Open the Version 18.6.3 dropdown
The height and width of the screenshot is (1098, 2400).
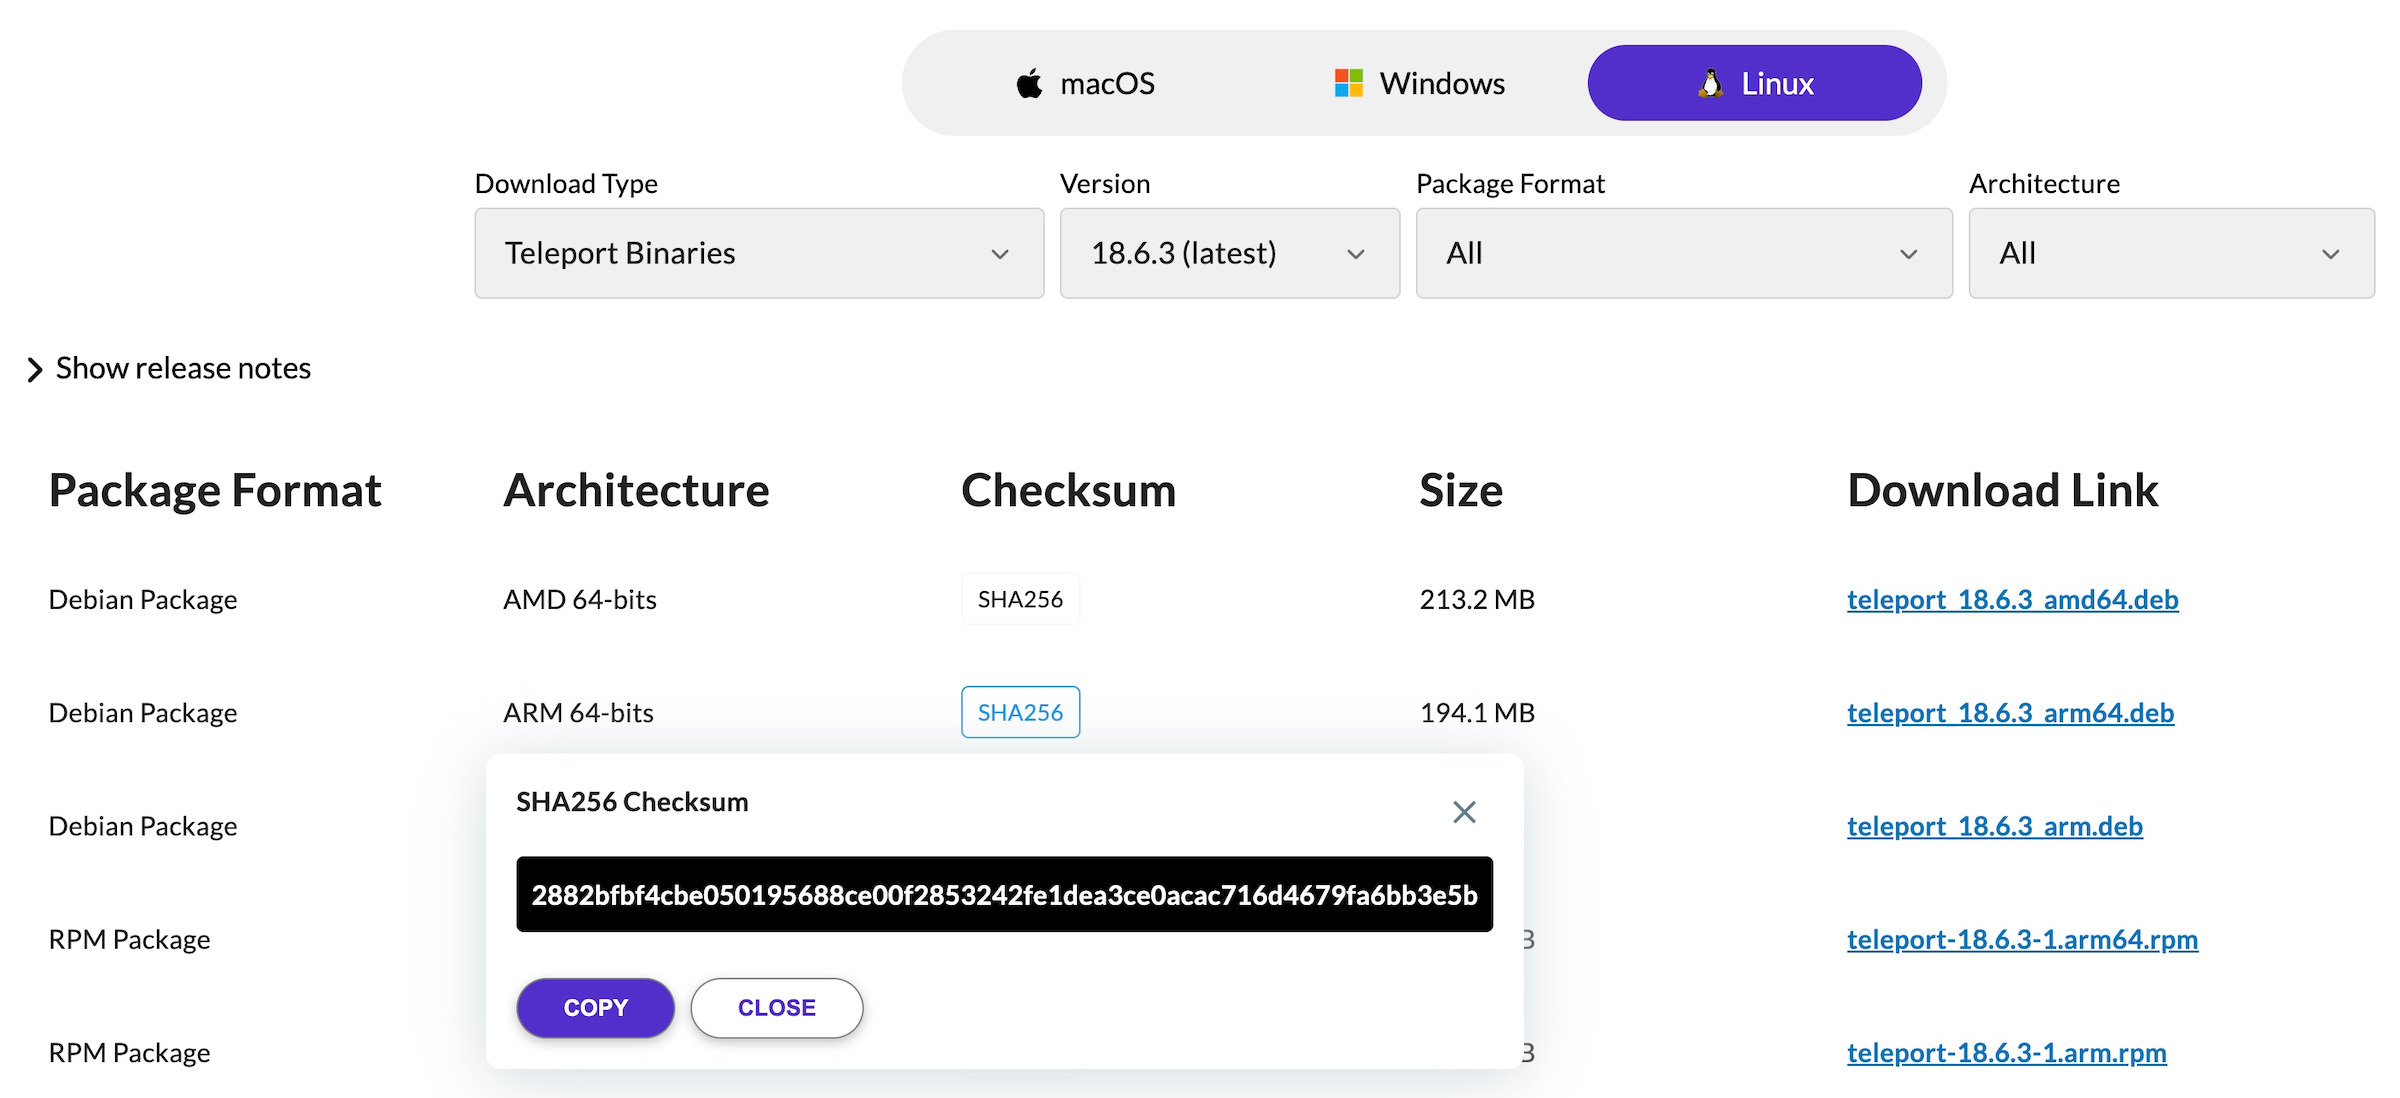pyautogui.click(x=1229, y=253)
